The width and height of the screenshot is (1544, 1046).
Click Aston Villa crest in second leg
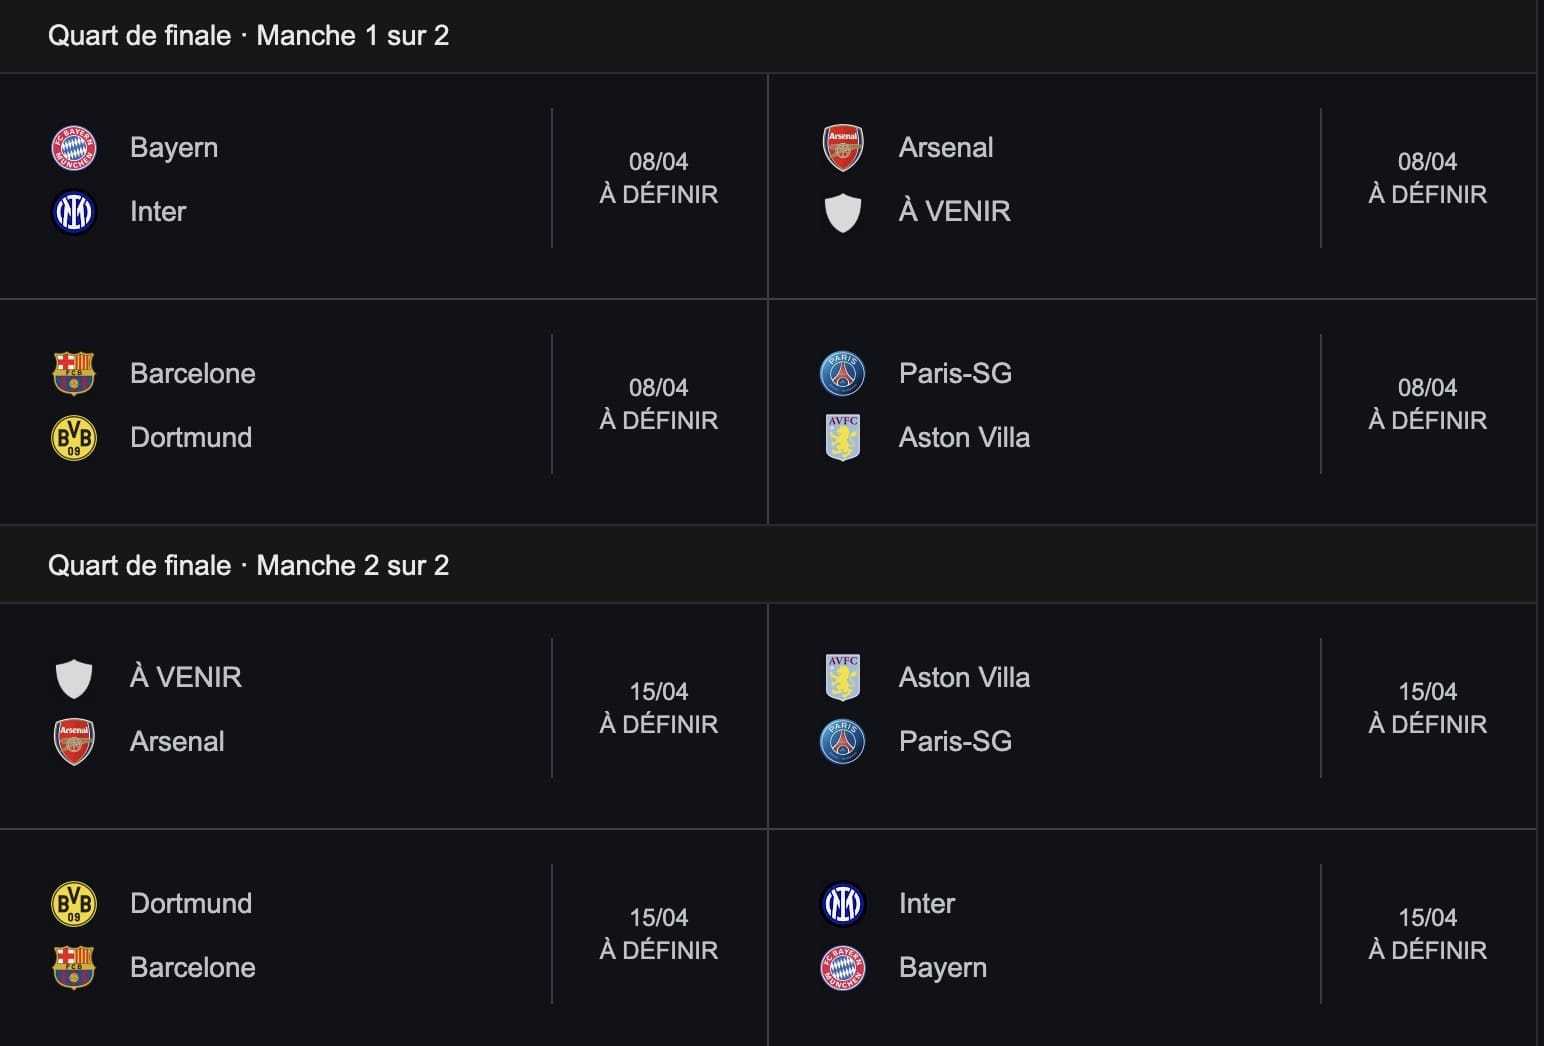pyautogui.click(x=842, y=678)
